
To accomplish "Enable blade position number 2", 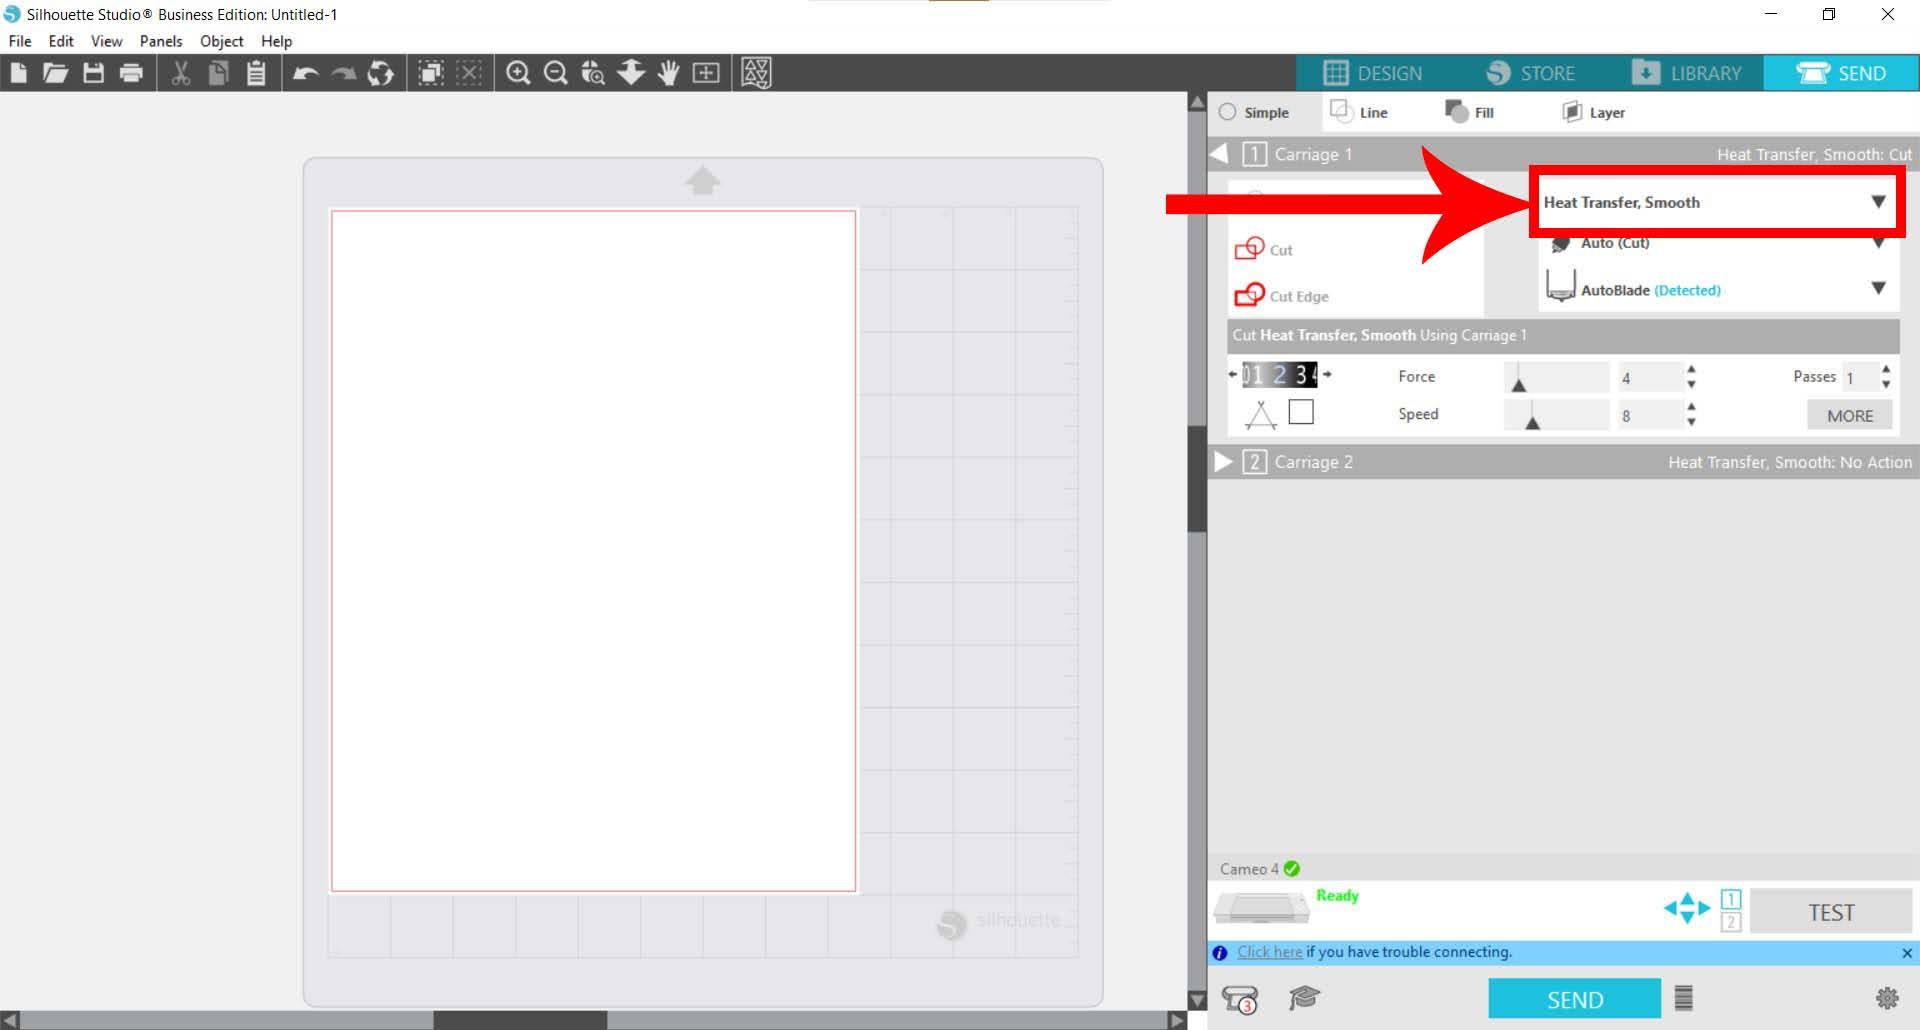I will click(x=1281, y=375).
